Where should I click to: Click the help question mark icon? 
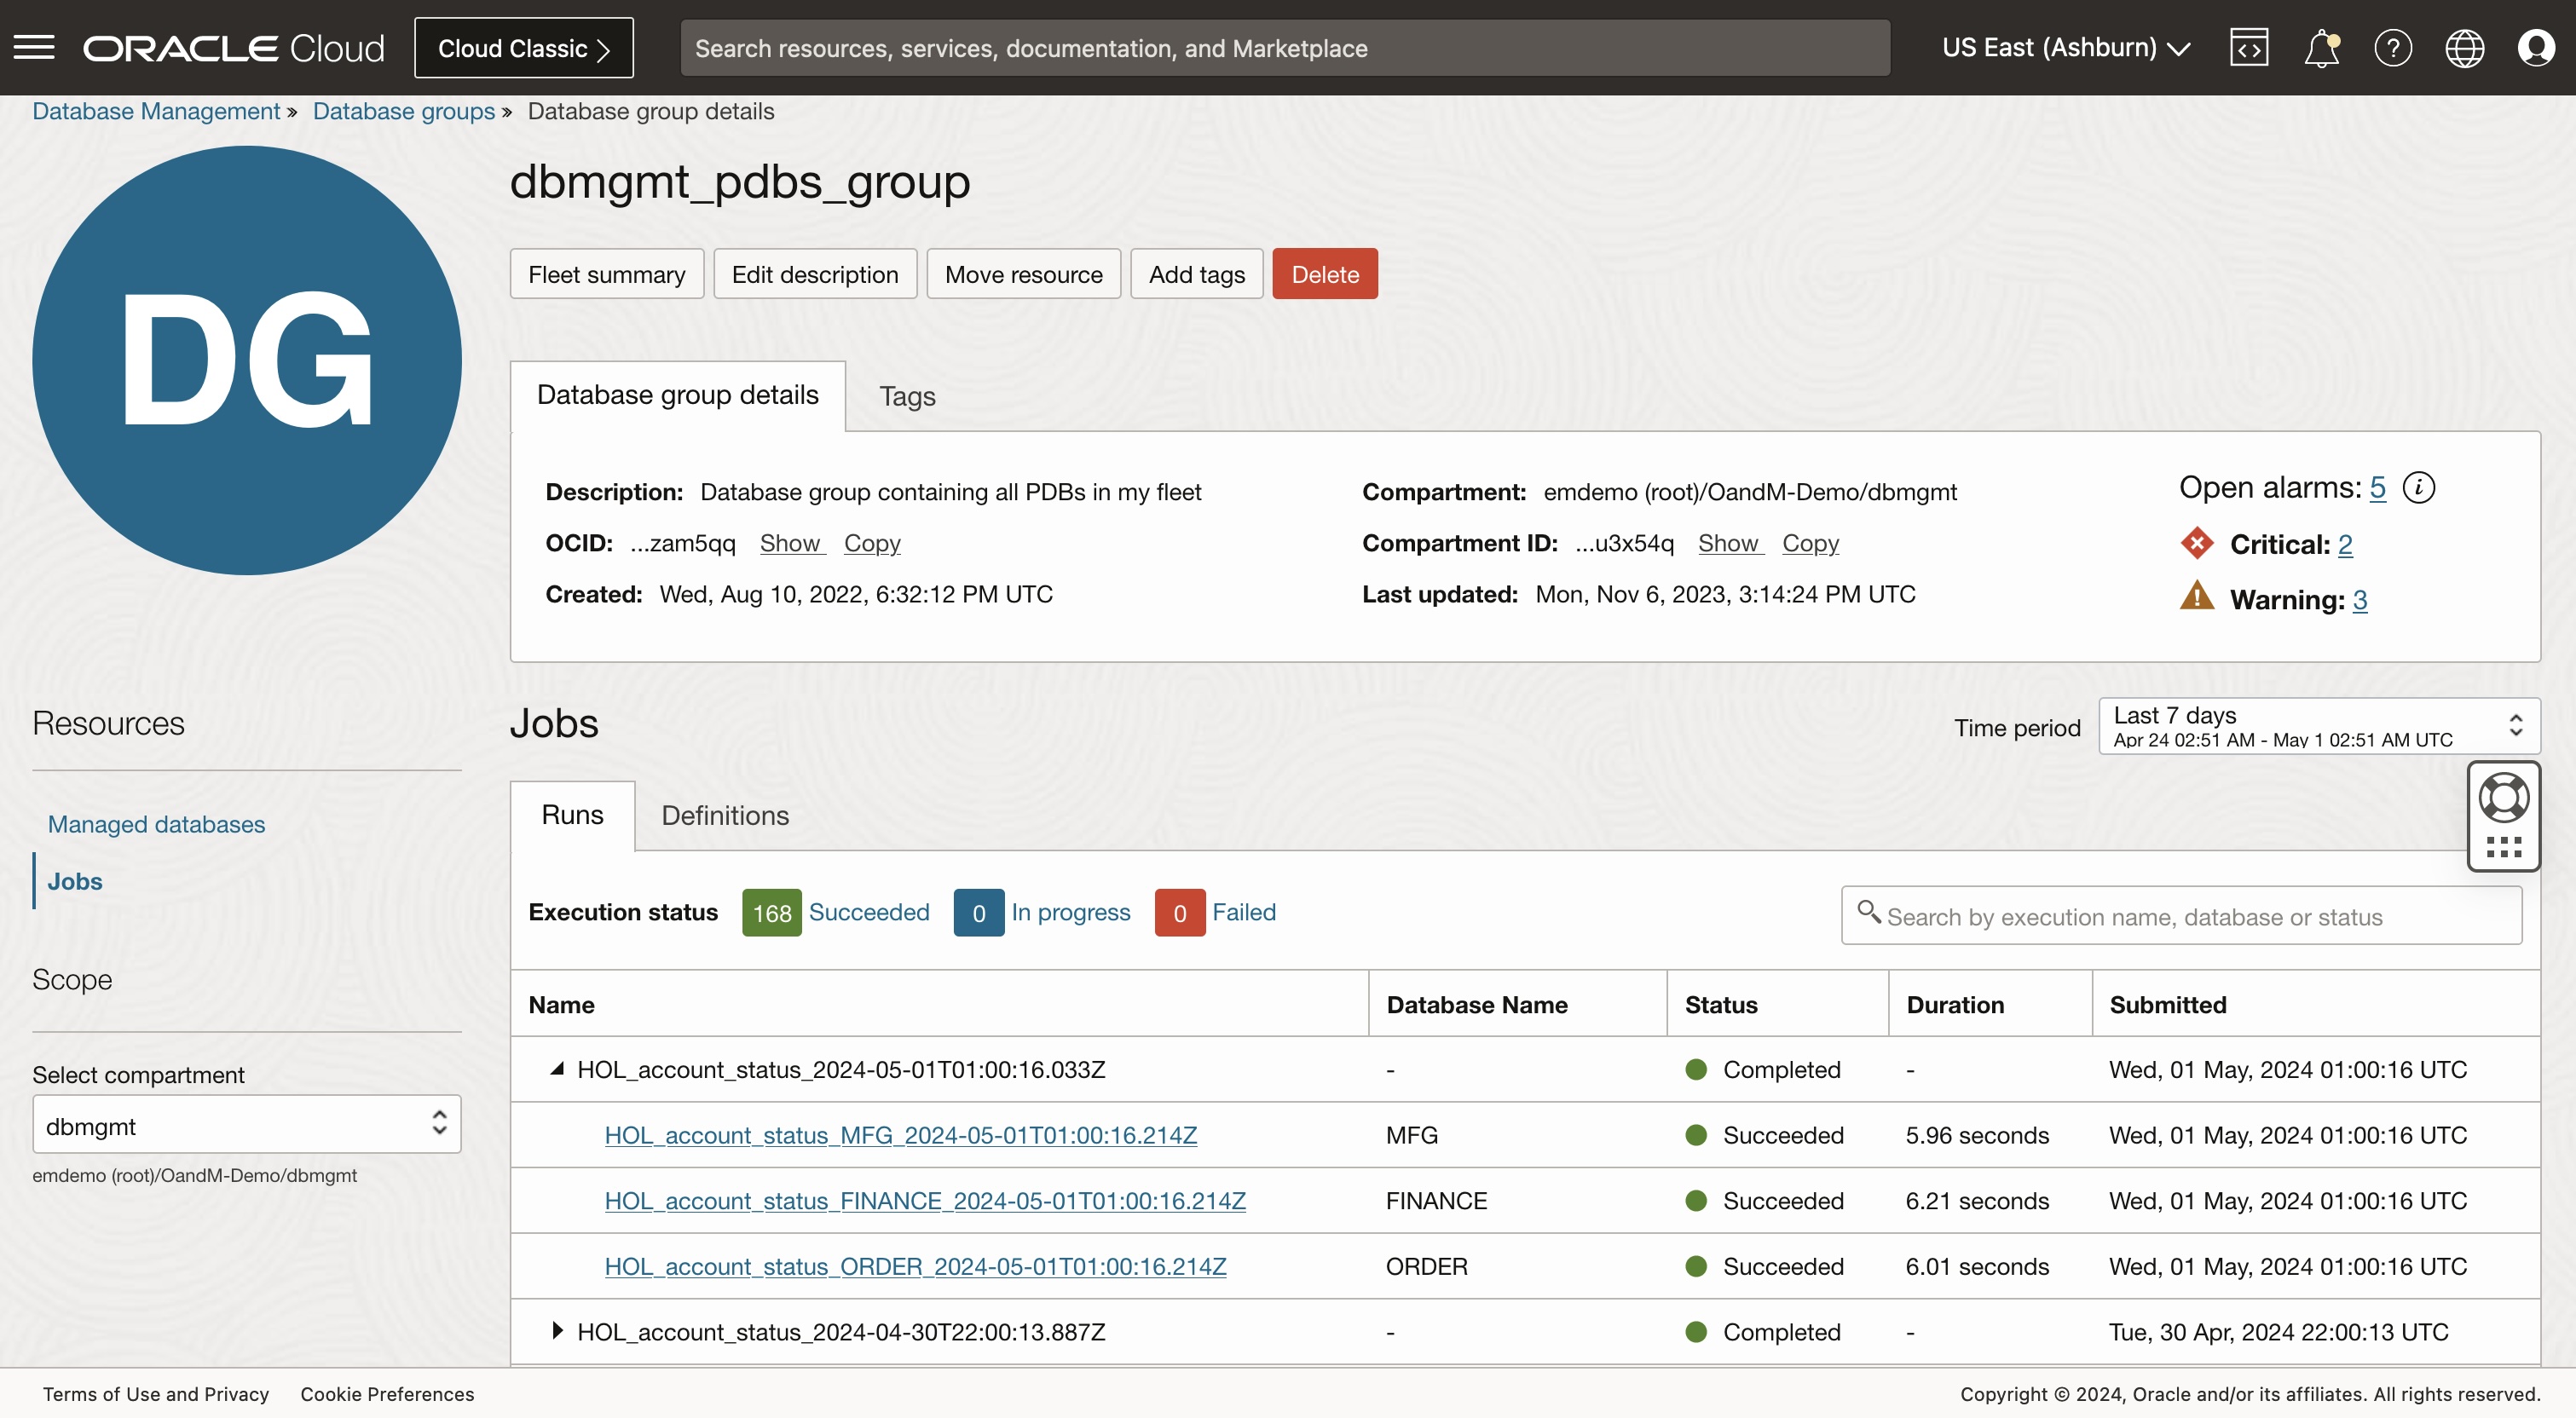coord(2392,47)
